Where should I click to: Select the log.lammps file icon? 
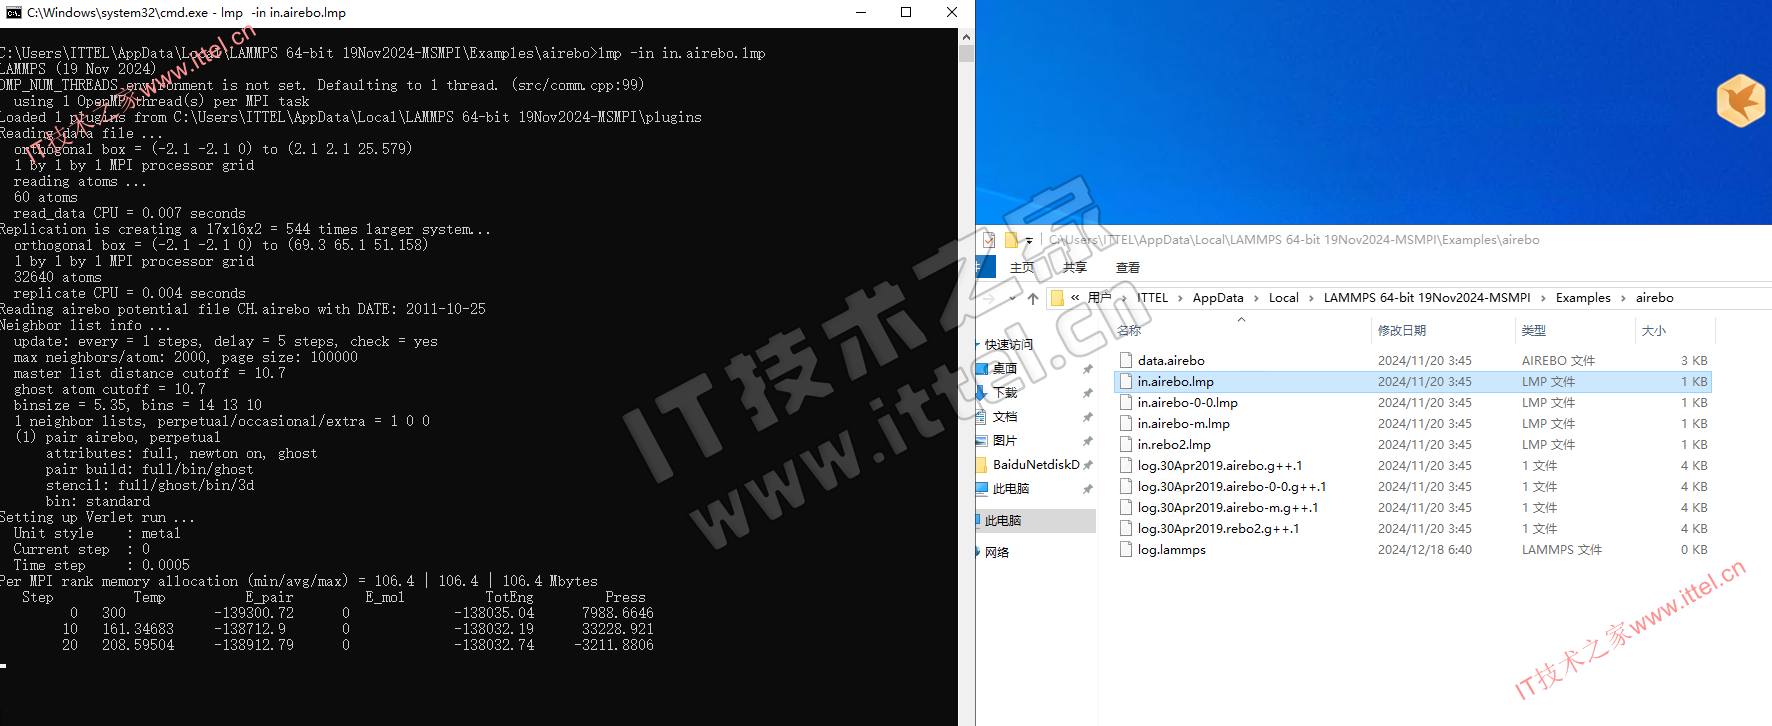click(x=1126, y=549)
